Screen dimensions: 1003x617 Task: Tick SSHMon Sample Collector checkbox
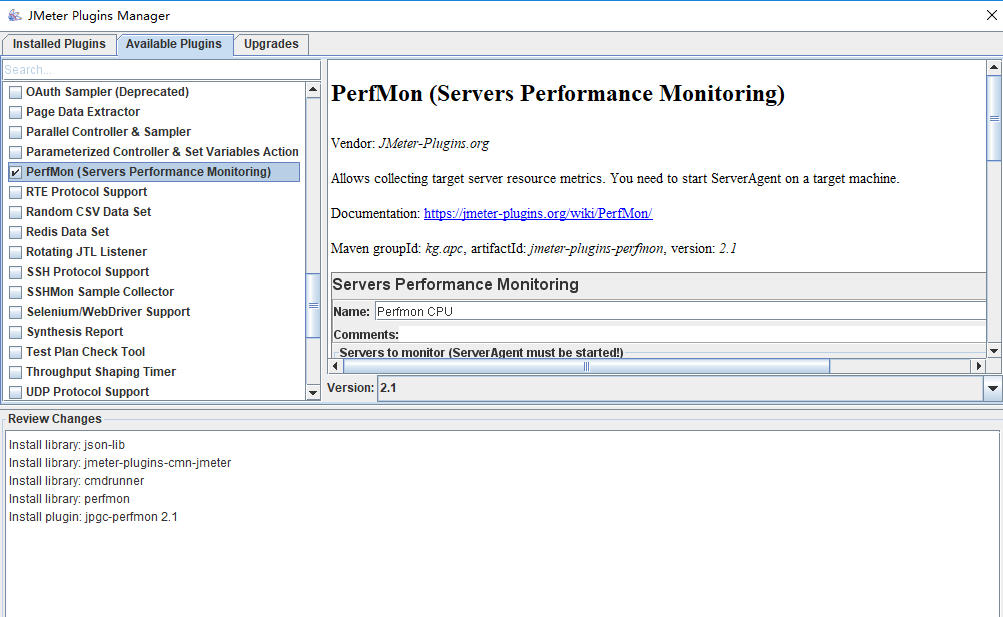[x=15, y=292]
